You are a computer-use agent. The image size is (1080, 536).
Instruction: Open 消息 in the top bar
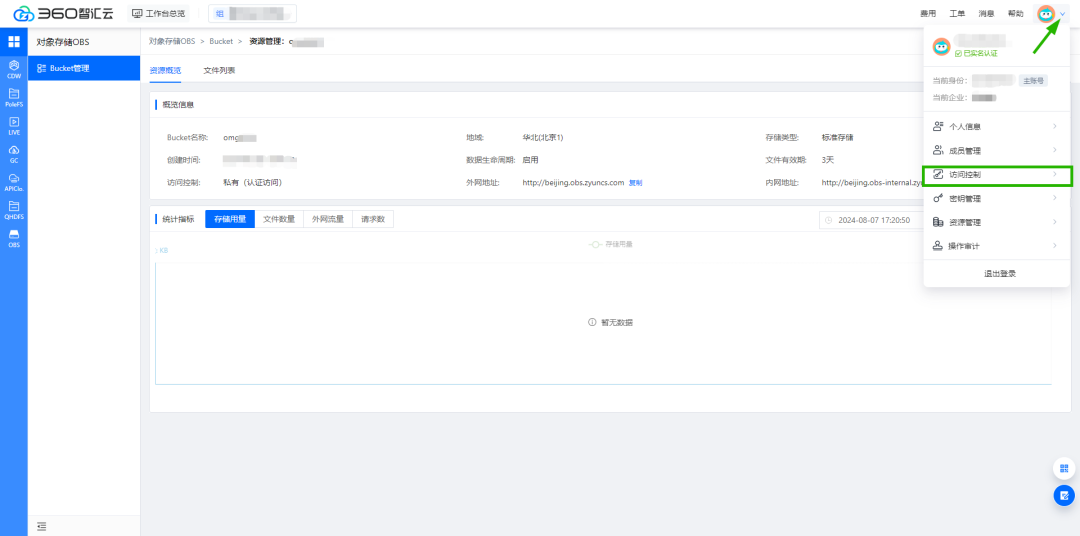click(x=986, y=14)
